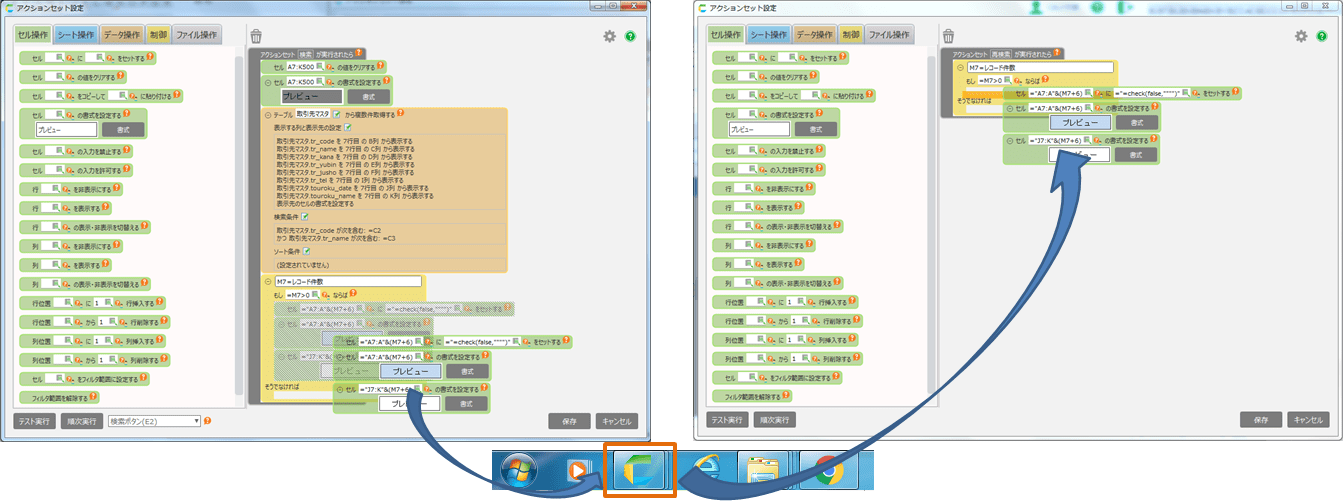Open Internet Explorer from the taskbar

pos(708,470)
